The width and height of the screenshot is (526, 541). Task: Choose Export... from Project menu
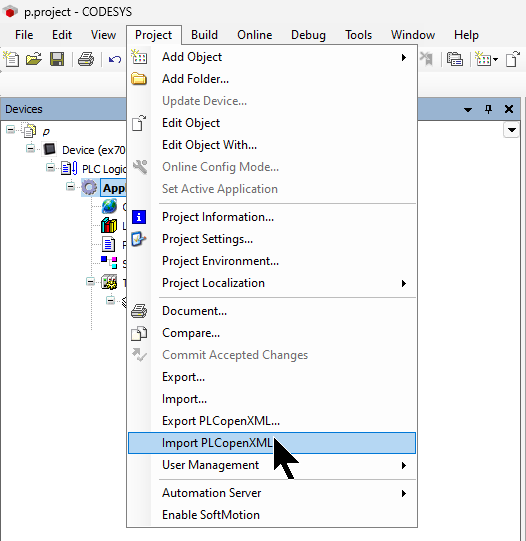pyautogui.click(x=272, y=377)
